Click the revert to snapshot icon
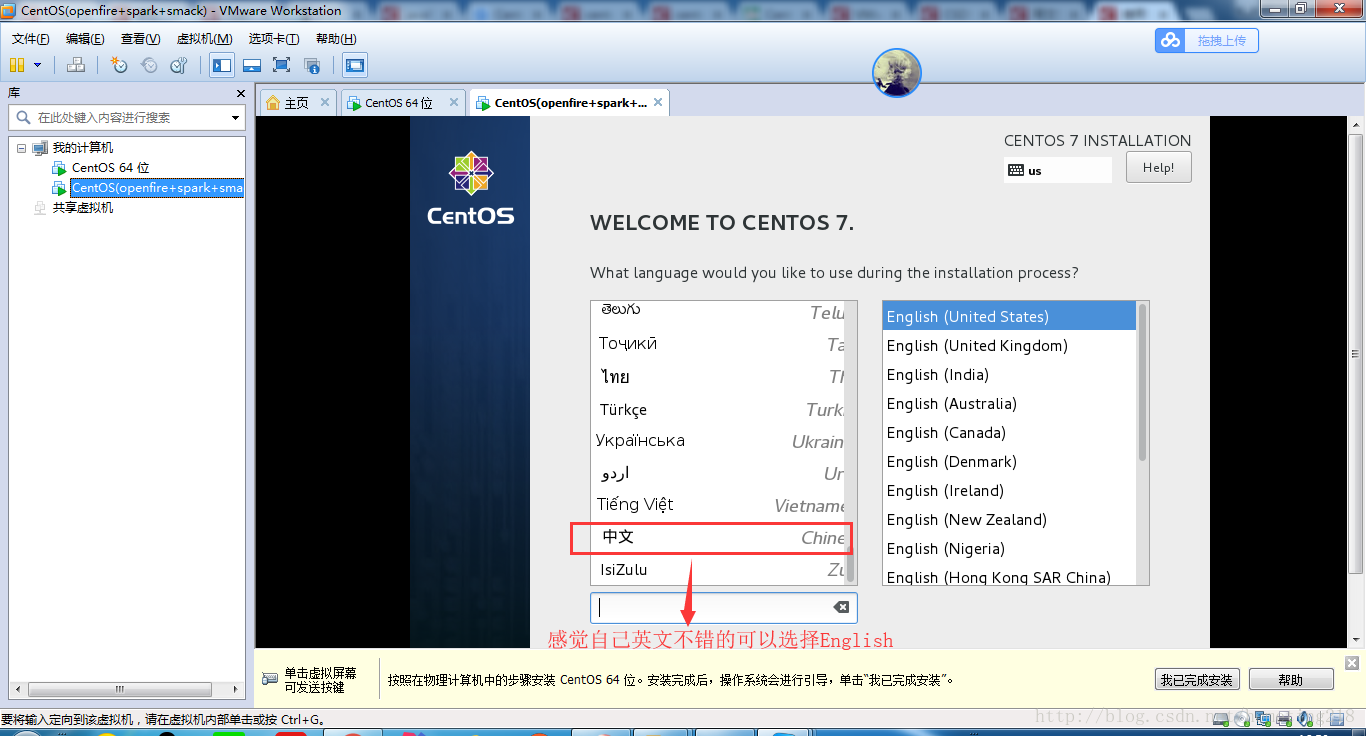This screenshot has width=1366, height=736. tap(149, 65)
